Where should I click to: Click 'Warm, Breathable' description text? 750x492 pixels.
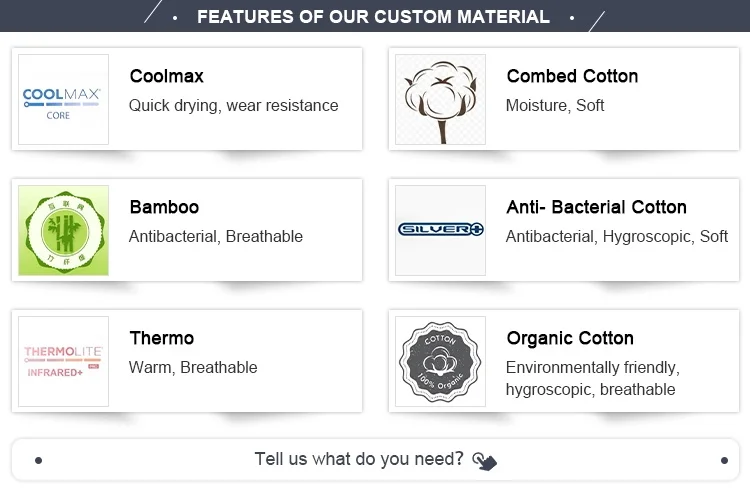click(x=193, y=367)
